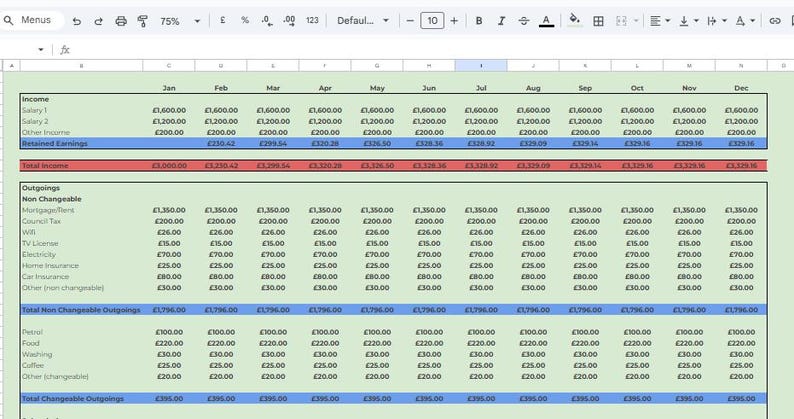The height and width of the screenshot is (419, 794).
Task: Click the merge cells icon
Action: click(x=621, y=21)
